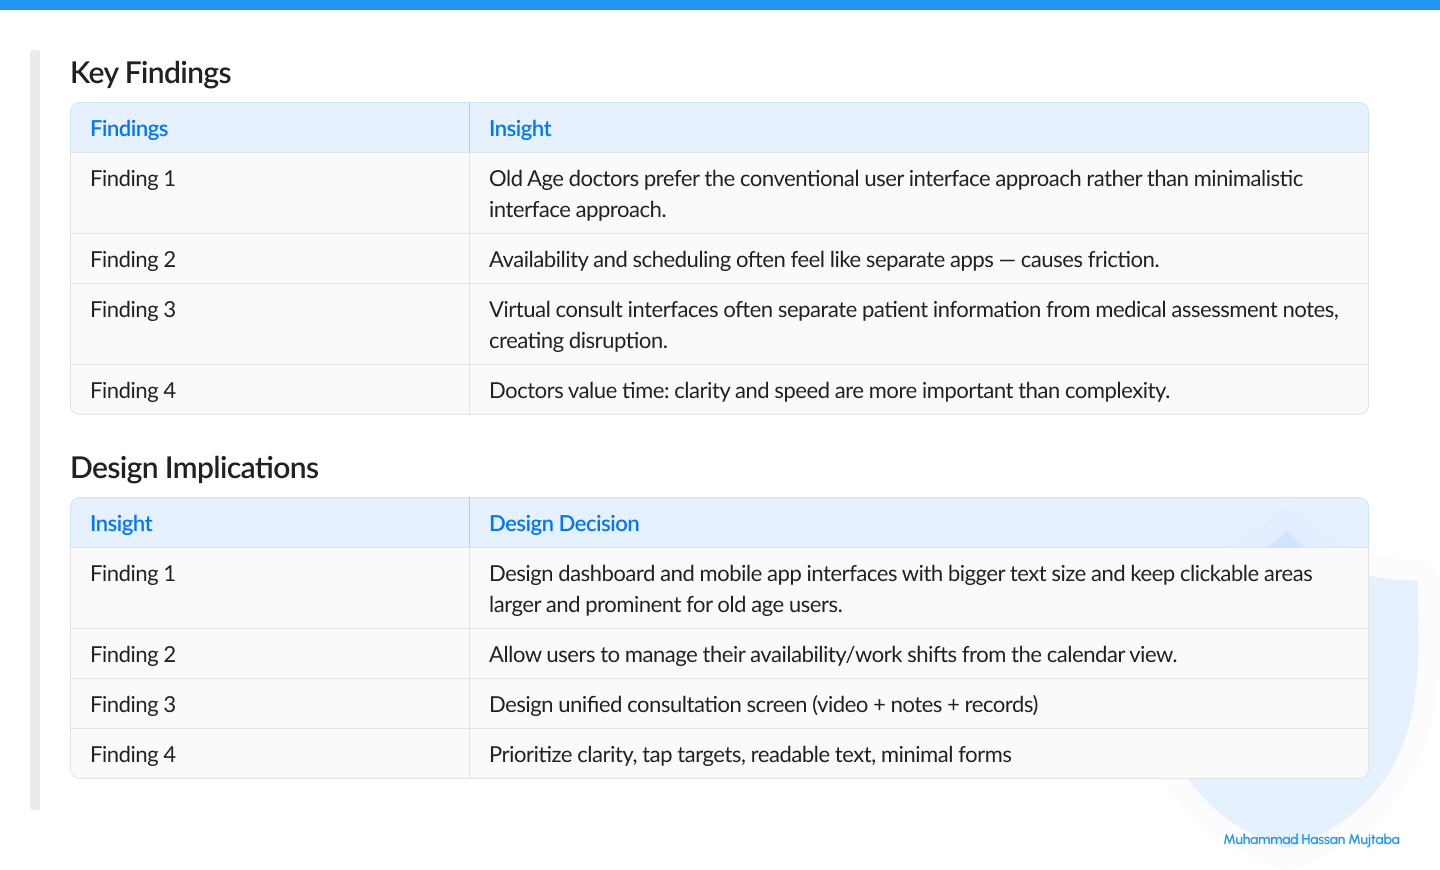Viewport: 1440px width, 870px height.
Task: Select the insight about conventional user interface approach
Action: point(895,193)
